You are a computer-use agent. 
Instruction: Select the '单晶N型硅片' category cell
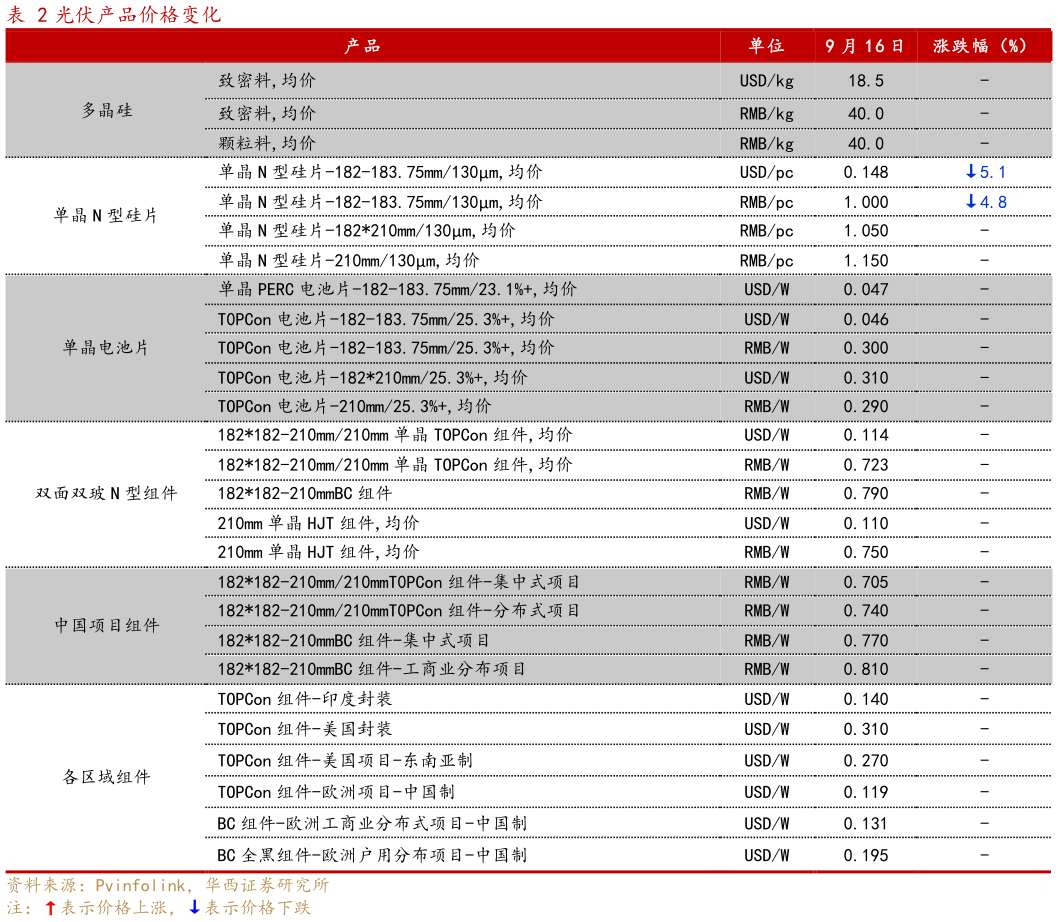(x=105, y=215)
